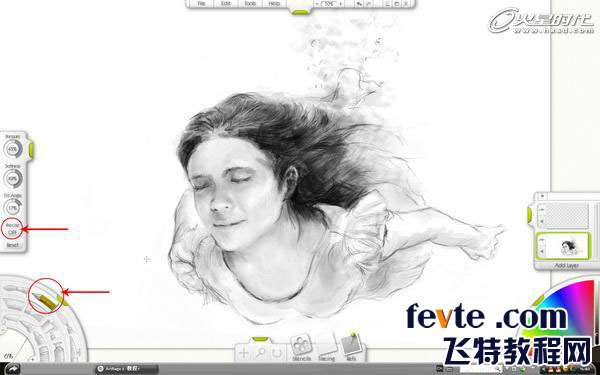Open the File menu
The height and width of the screenshot is (375, 600).
[201, 3]
